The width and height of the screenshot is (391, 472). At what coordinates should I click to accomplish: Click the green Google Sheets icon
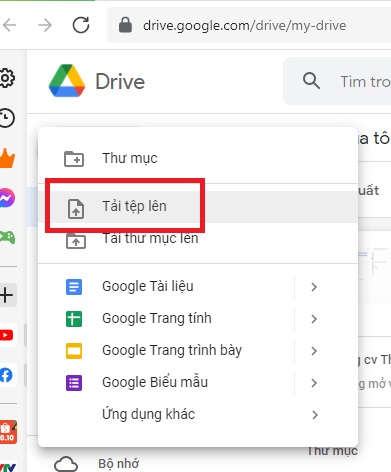point(74,319)
